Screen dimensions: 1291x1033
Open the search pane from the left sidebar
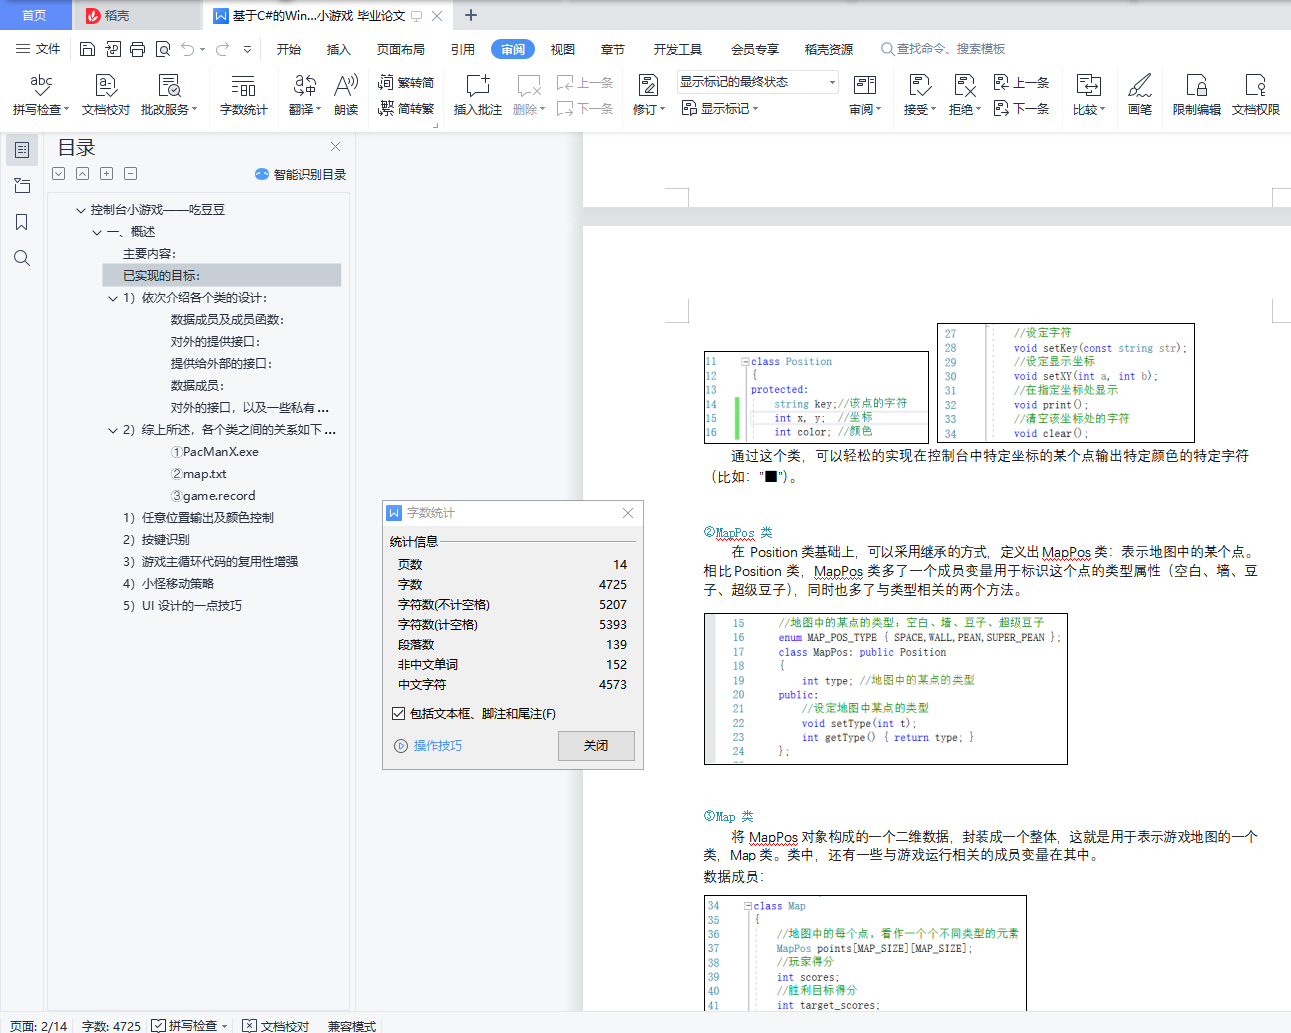coord(22,258)
